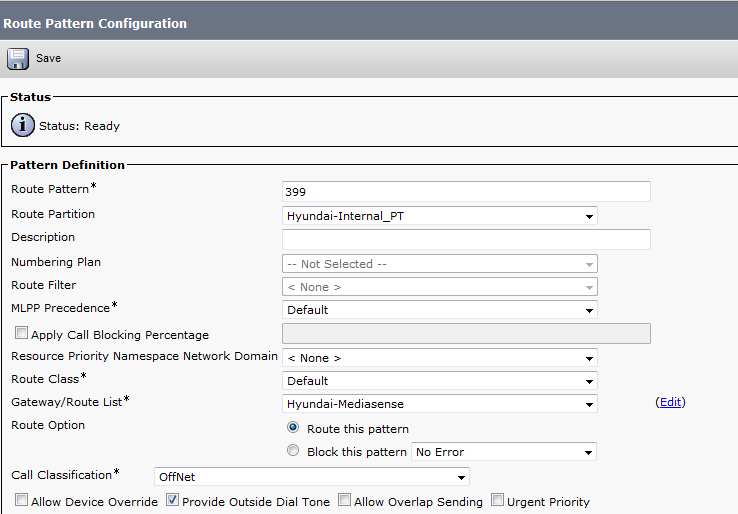
Task: Open the No Error block reason dropdown
Action: (x=503, y=452)
